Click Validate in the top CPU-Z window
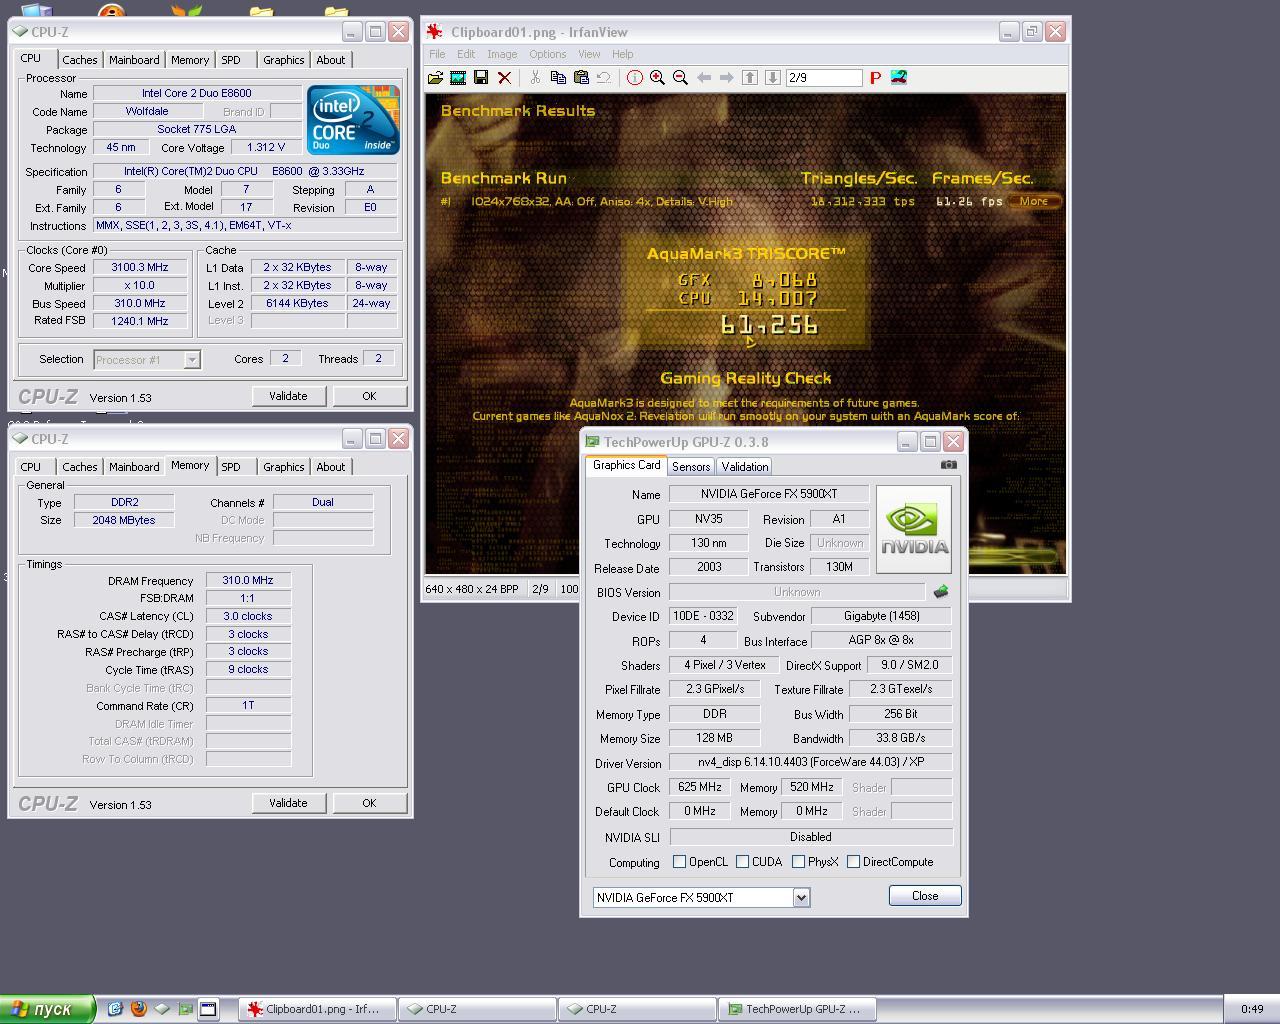The image size is (1280, 1024). coord(288,396)
